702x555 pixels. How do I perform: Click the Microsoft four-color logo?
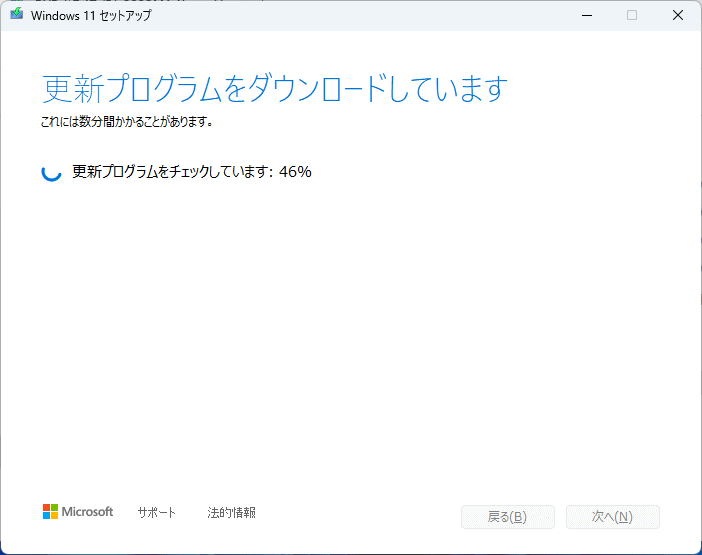click(x=50, y=512)
